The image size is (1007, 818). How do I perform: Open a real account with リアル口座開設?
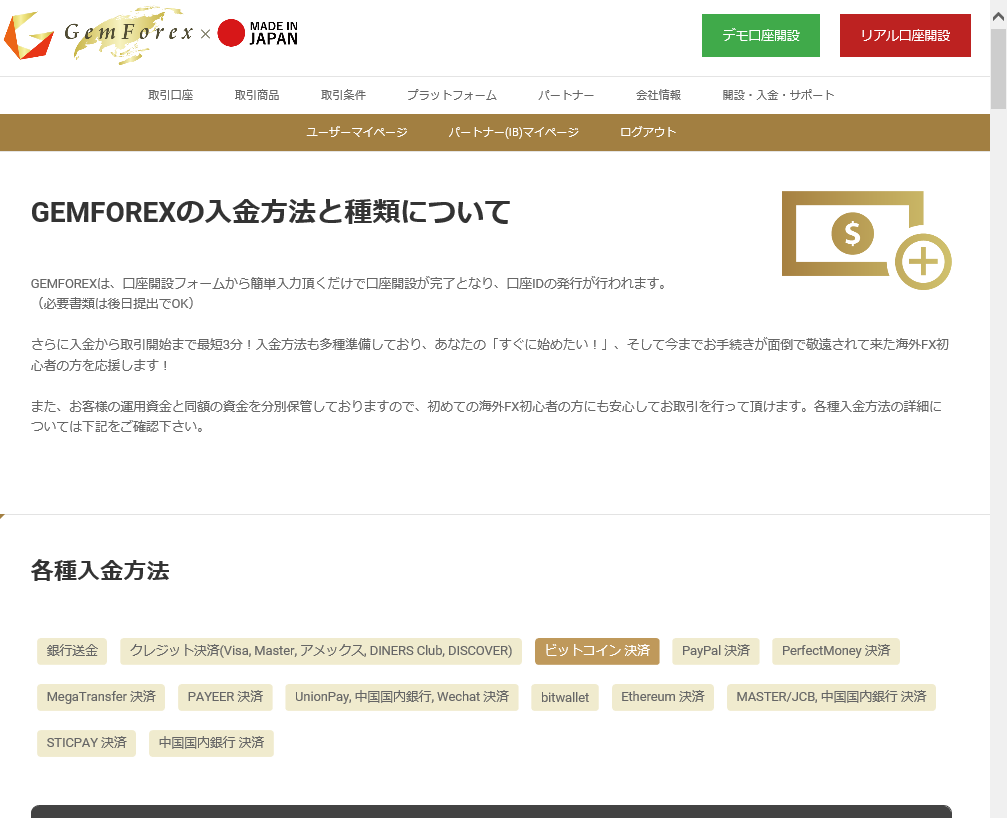coord(905,35)
